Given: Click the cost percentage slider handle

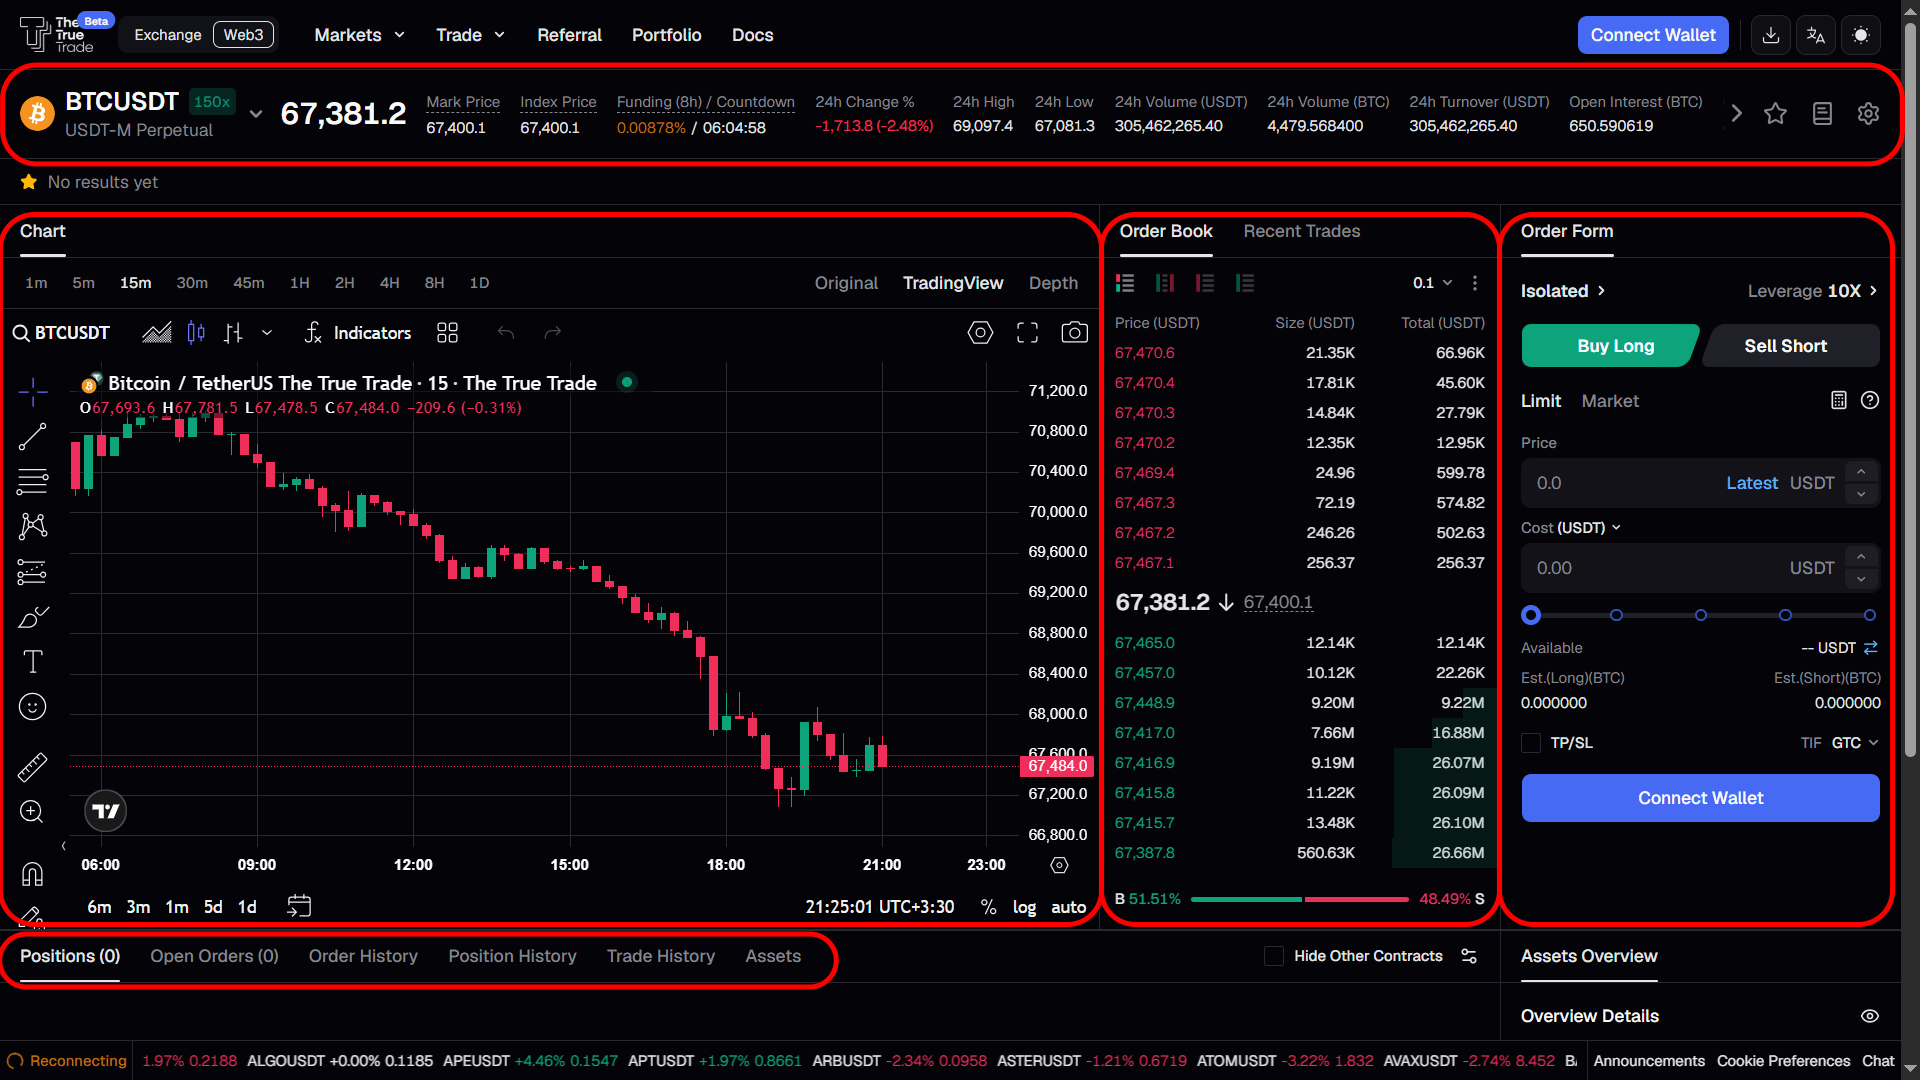Looking at the screenshot, I should [x=1531, y=615].
